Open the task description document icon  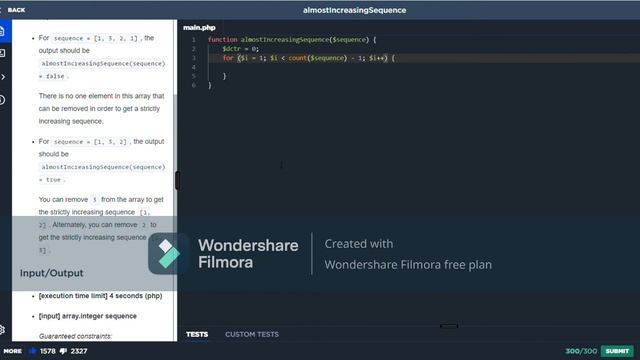coord(2,31)
